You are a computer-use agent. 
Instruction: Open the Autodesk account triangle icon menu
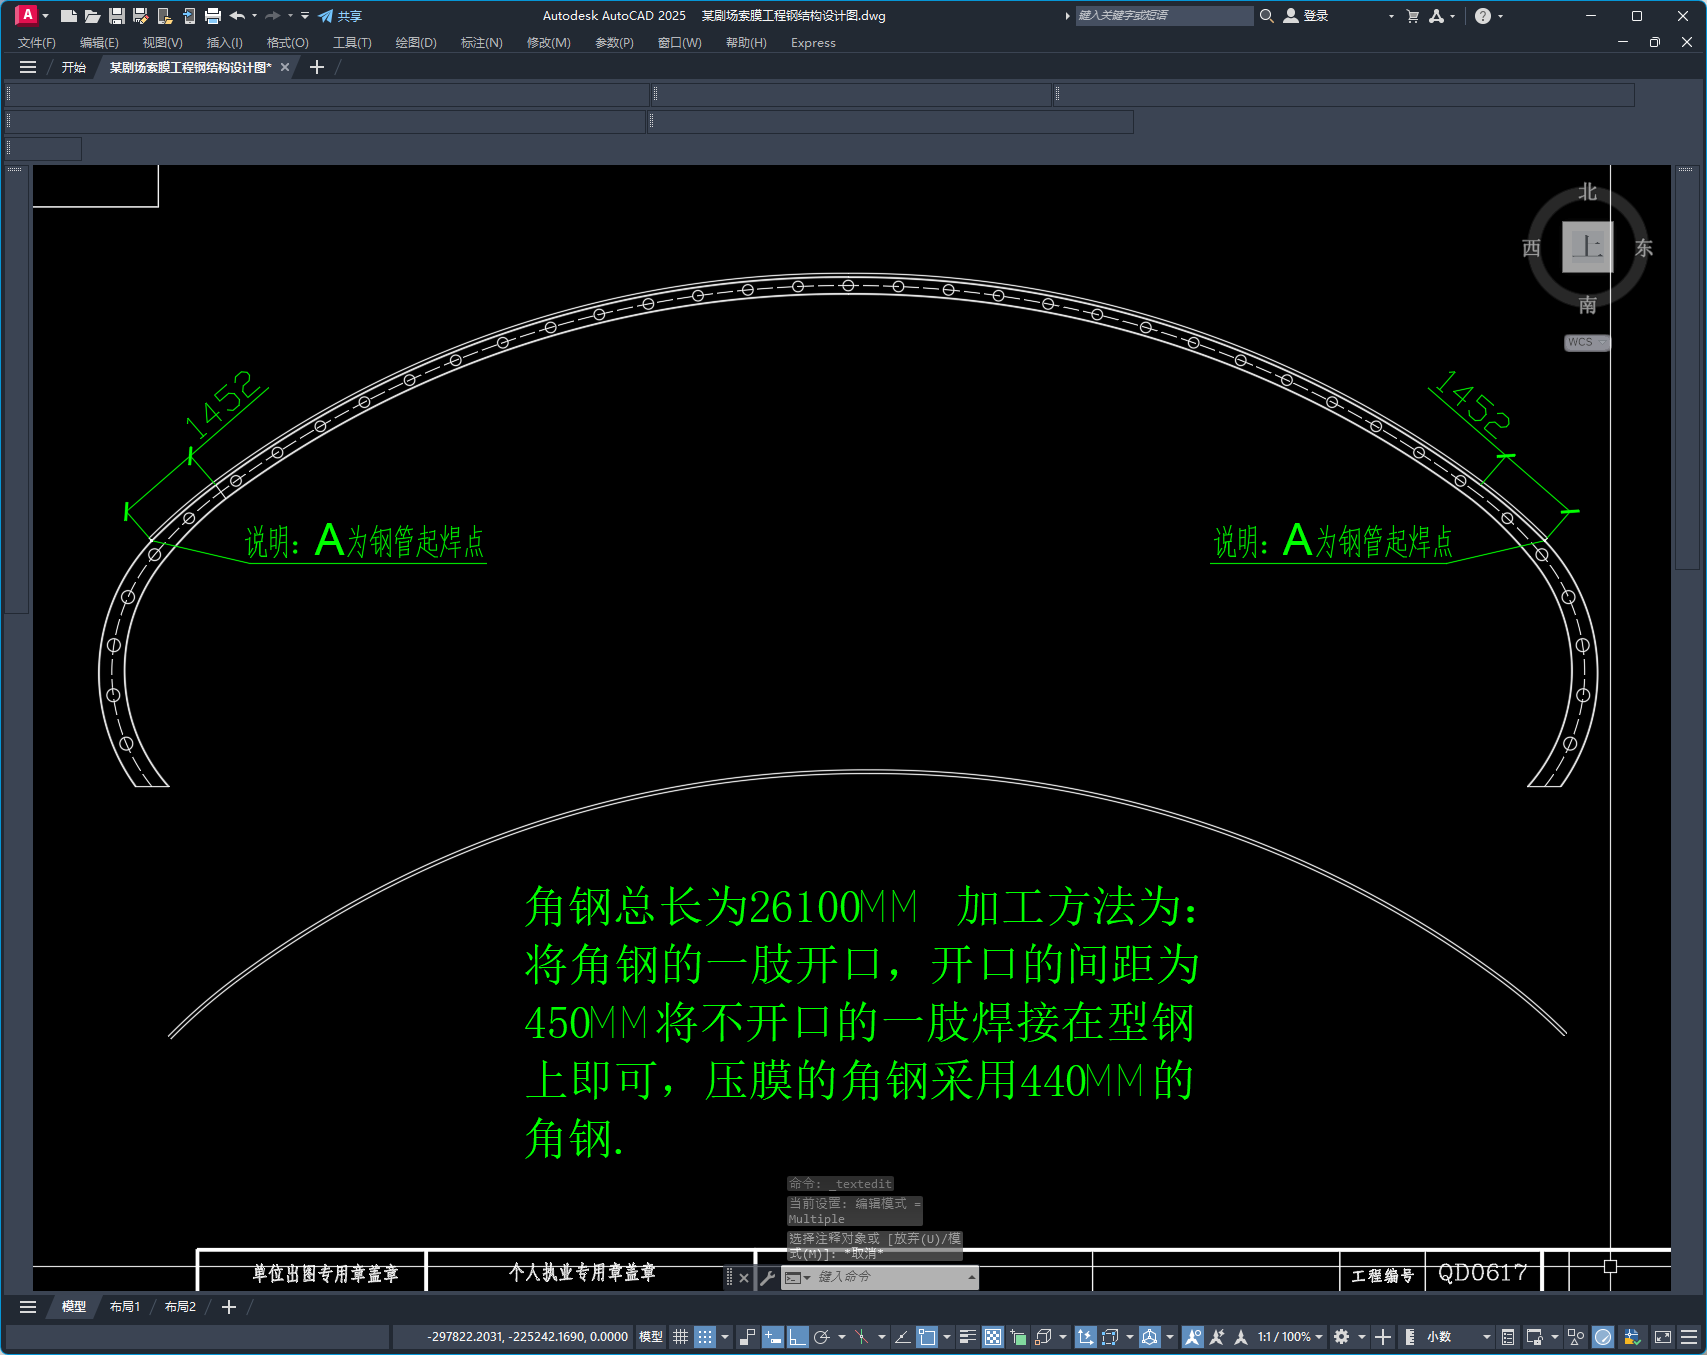point(1437,16)
